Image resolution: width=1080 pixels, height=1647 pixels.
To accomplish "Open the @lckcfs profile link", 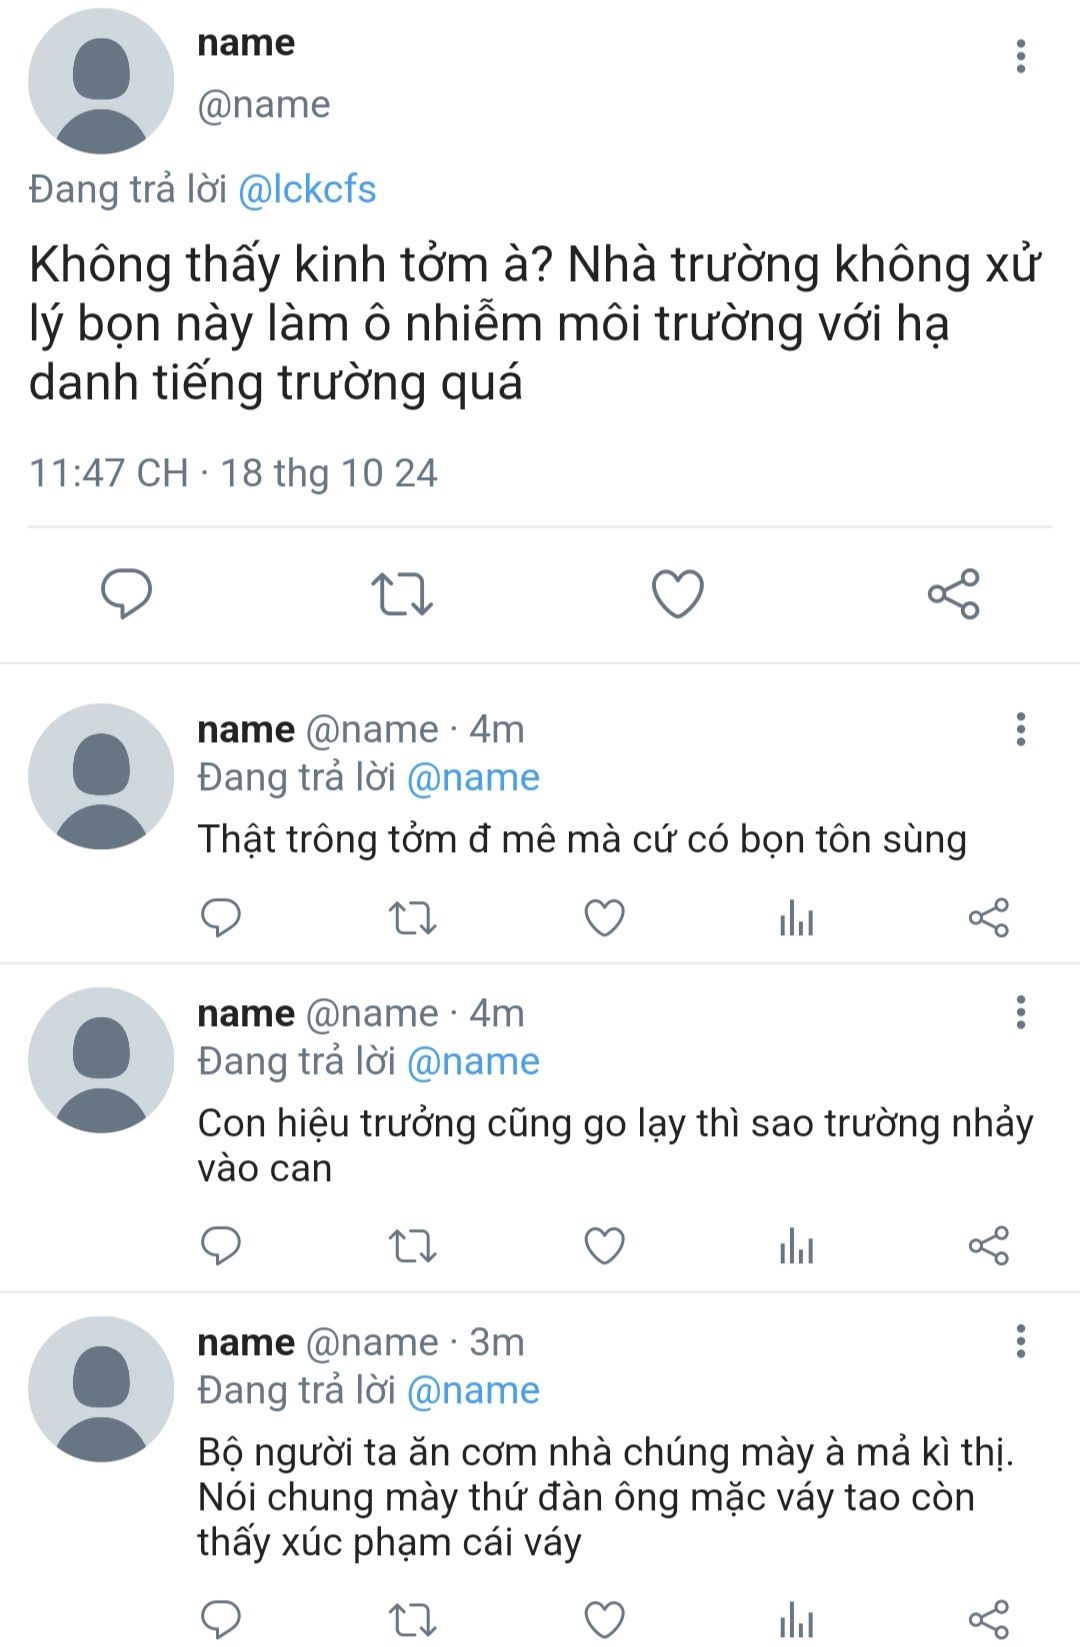I will tap(307, 189).
